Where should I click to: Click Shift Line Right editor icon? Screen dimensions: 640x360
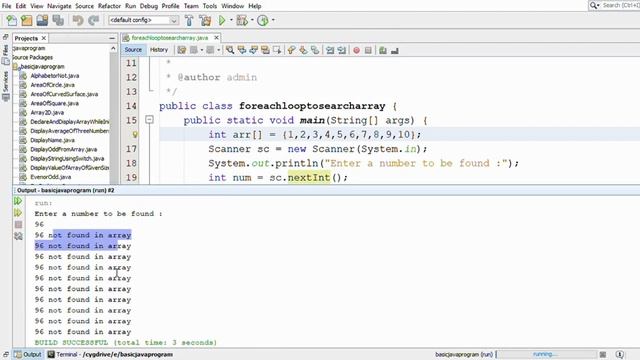[x=342, y=50]
